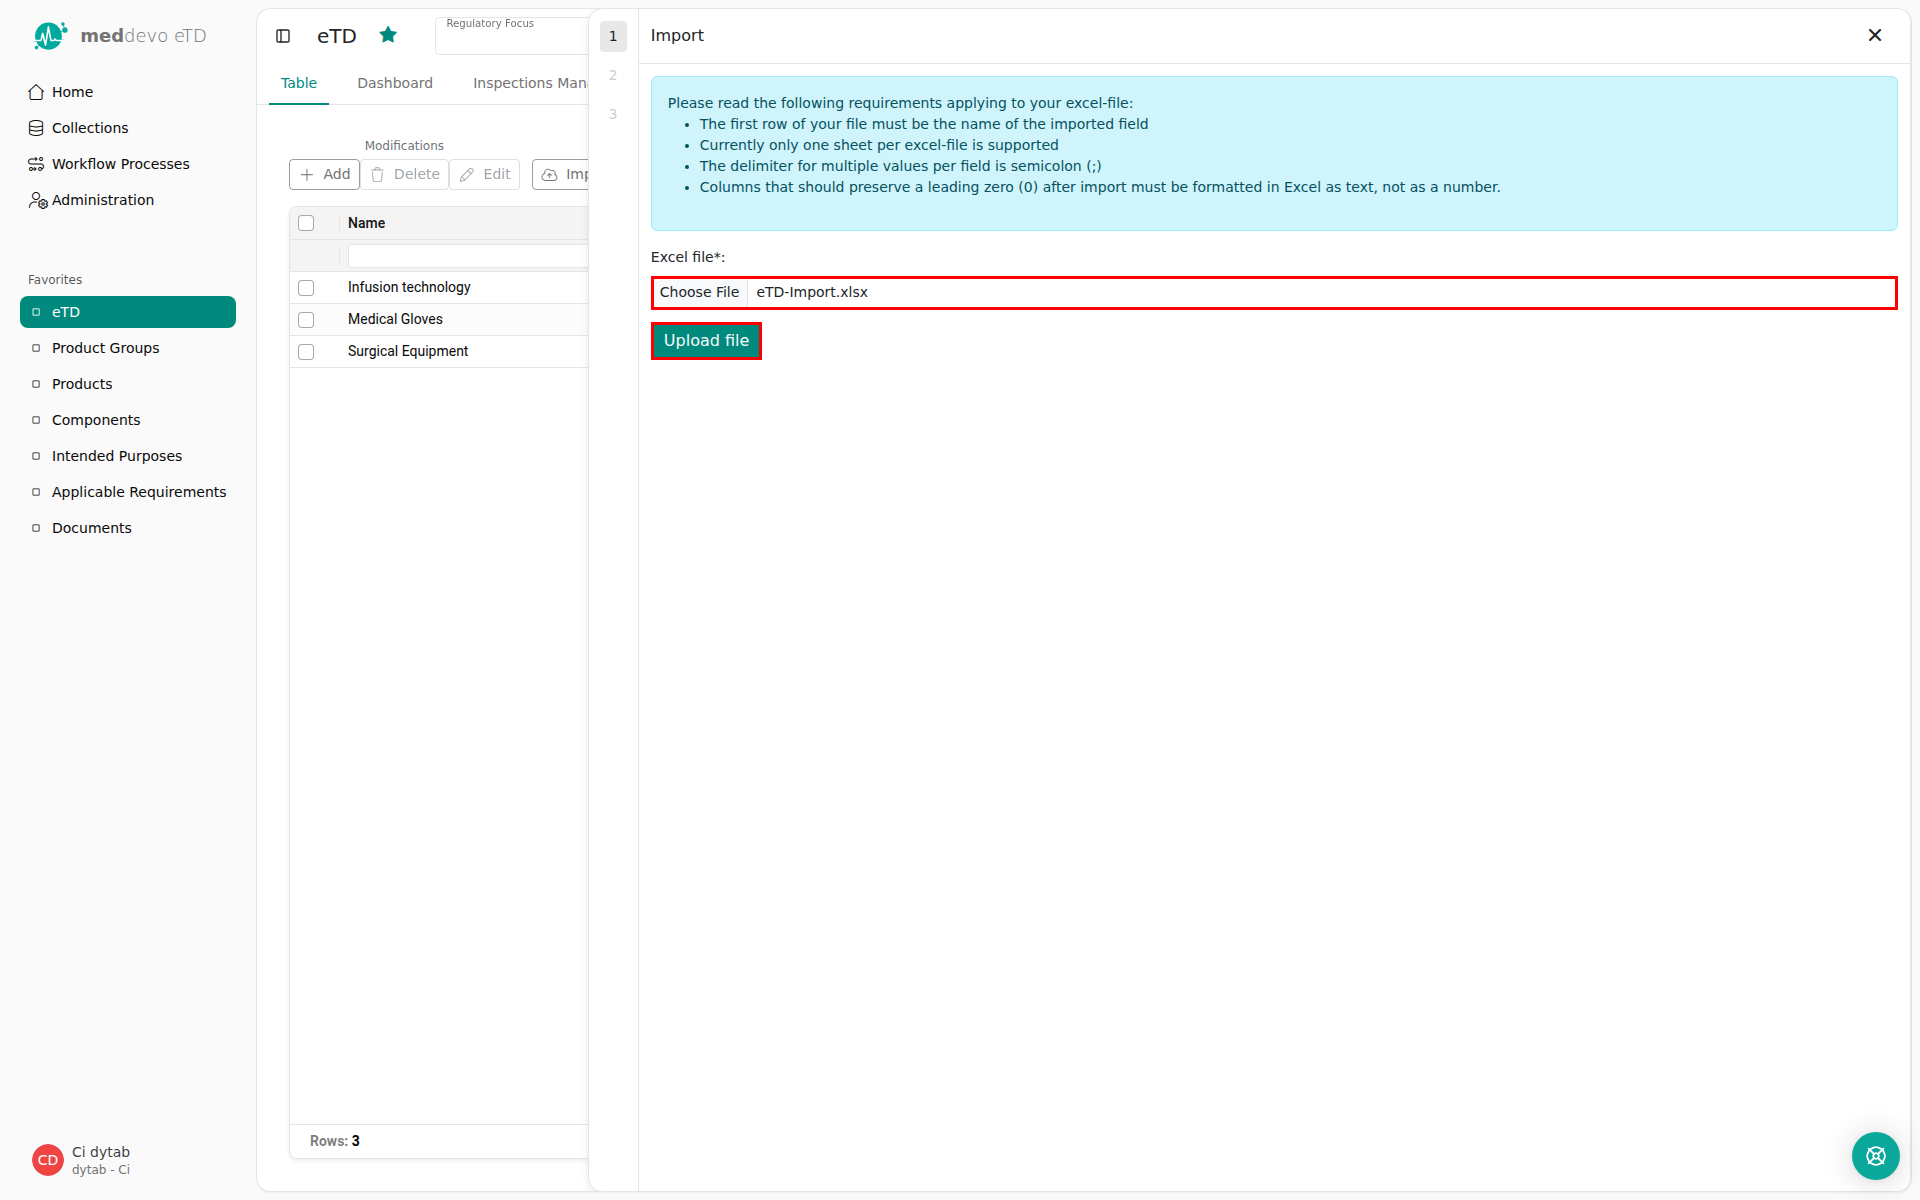This screenshot has width=1920, height=1200.
Task: Click the Add button
Action: [x=325, y=174]
